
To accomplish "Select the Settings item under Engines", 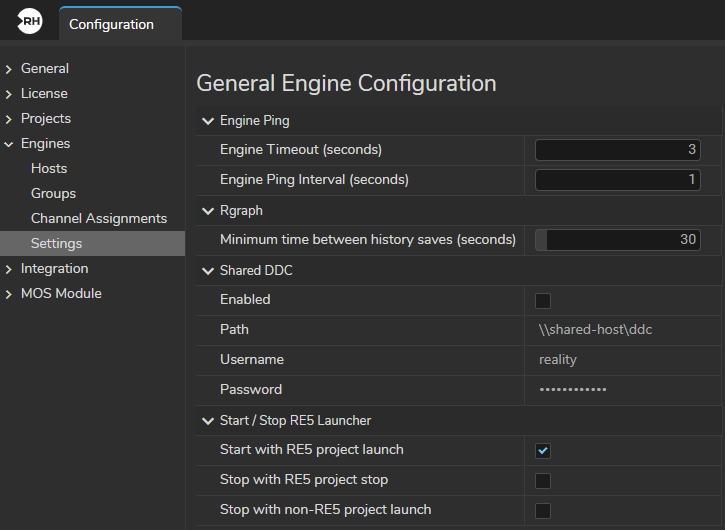I will 56,243.
